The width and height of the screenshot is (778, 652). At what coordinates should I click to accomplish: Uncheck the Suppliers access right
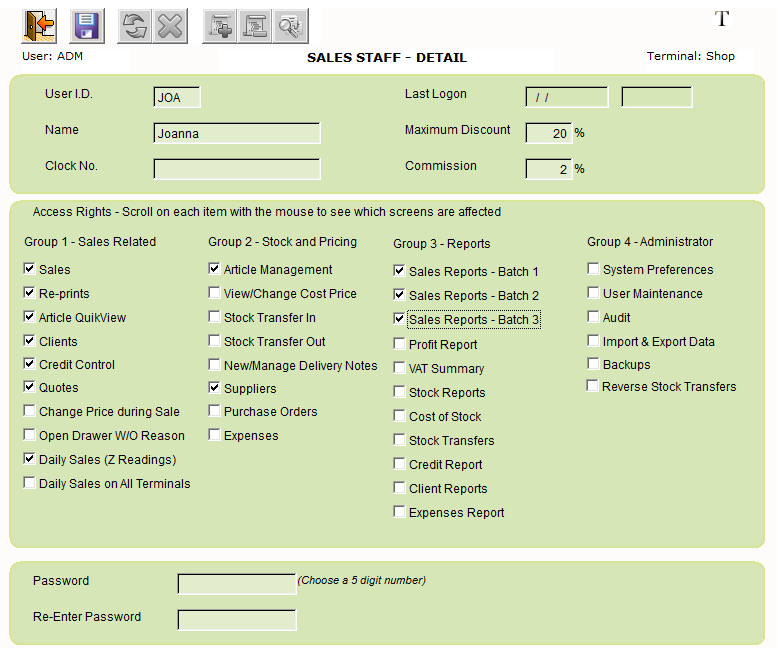pyautogui.click(x=214, y=388)
